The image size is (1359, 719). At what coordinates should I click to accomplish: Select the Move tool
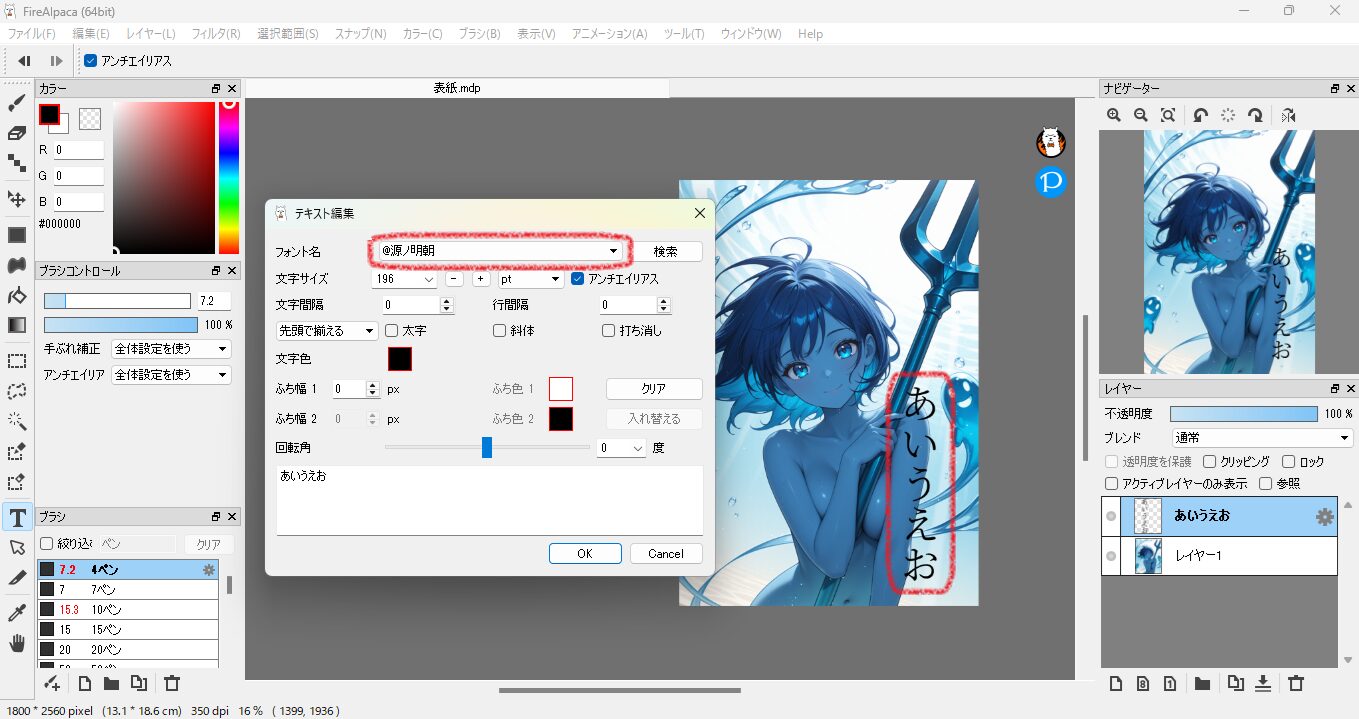pyautogui.click(x=17, y=199)
